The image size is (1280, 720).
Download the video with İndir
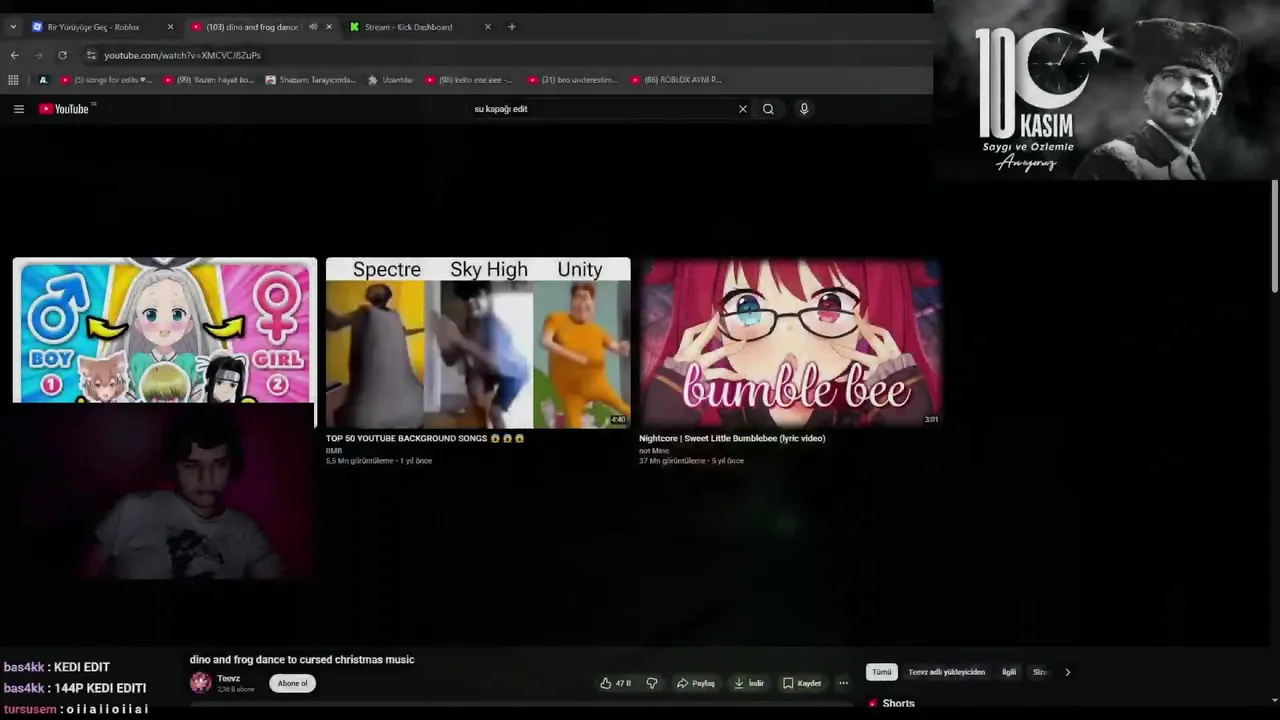(x=749, y=683)
